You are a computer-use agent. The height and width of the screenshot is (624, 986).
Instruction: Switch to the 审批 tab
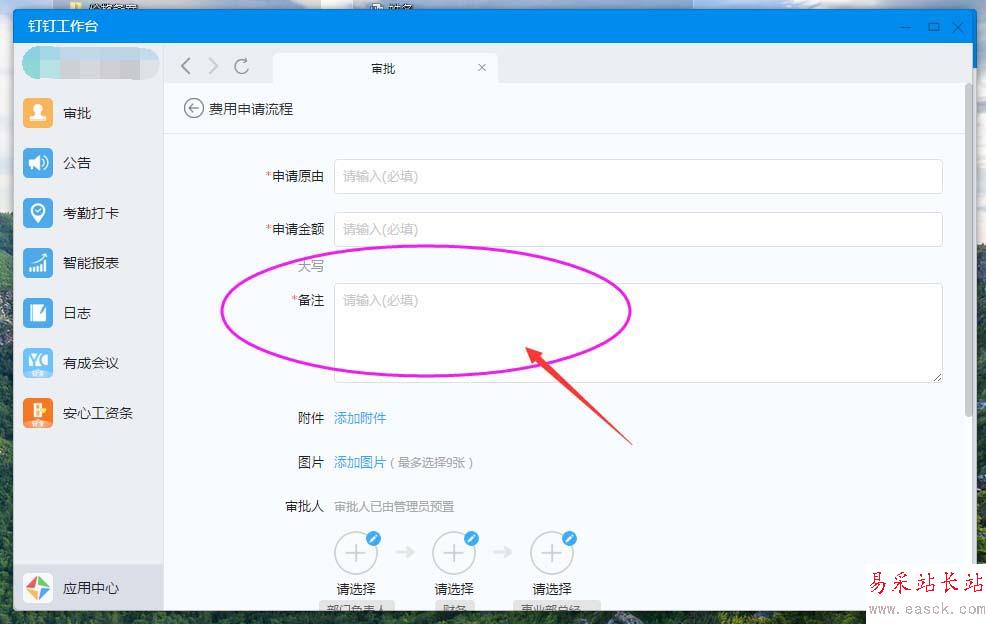coord(385,68)
